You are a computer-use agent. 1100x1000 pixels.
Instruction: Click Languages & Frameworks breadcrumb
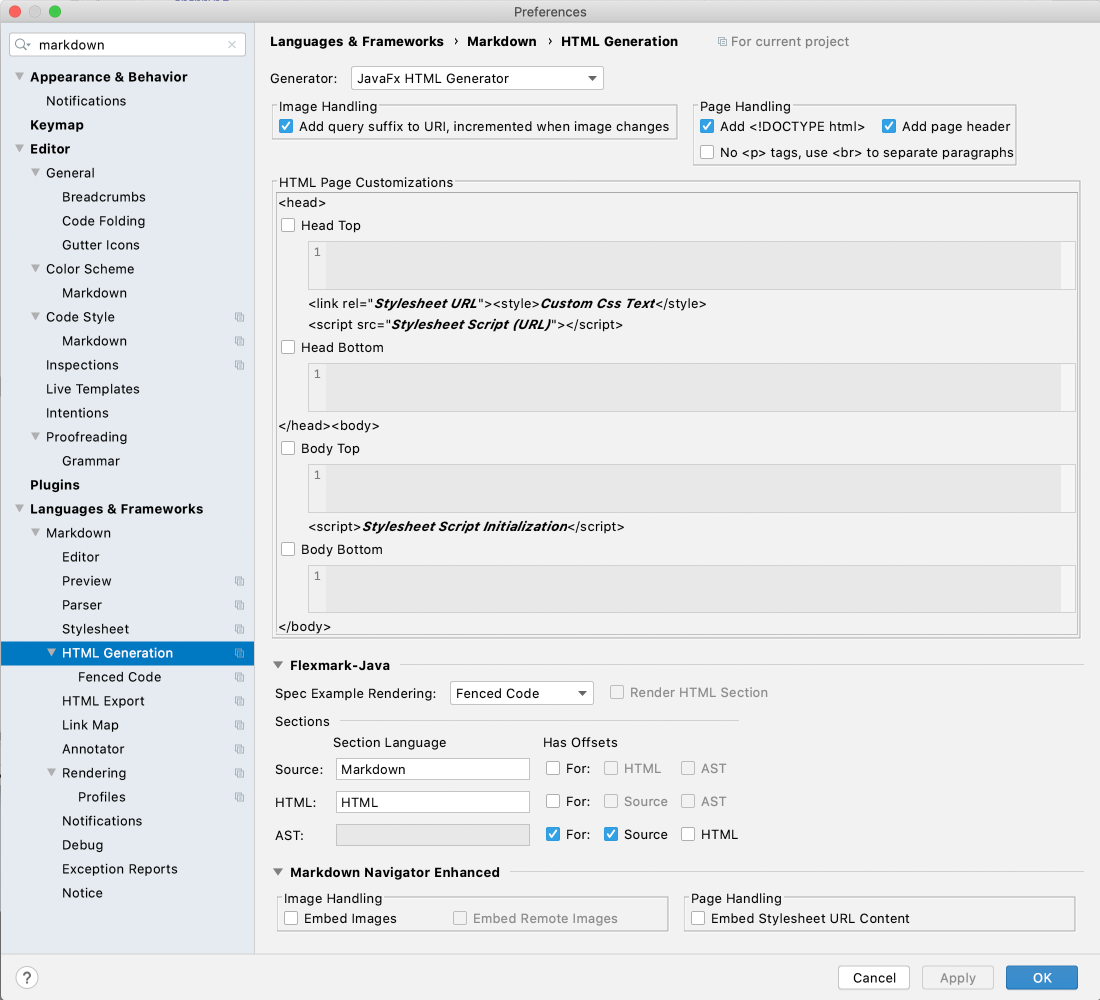point(356,41)
